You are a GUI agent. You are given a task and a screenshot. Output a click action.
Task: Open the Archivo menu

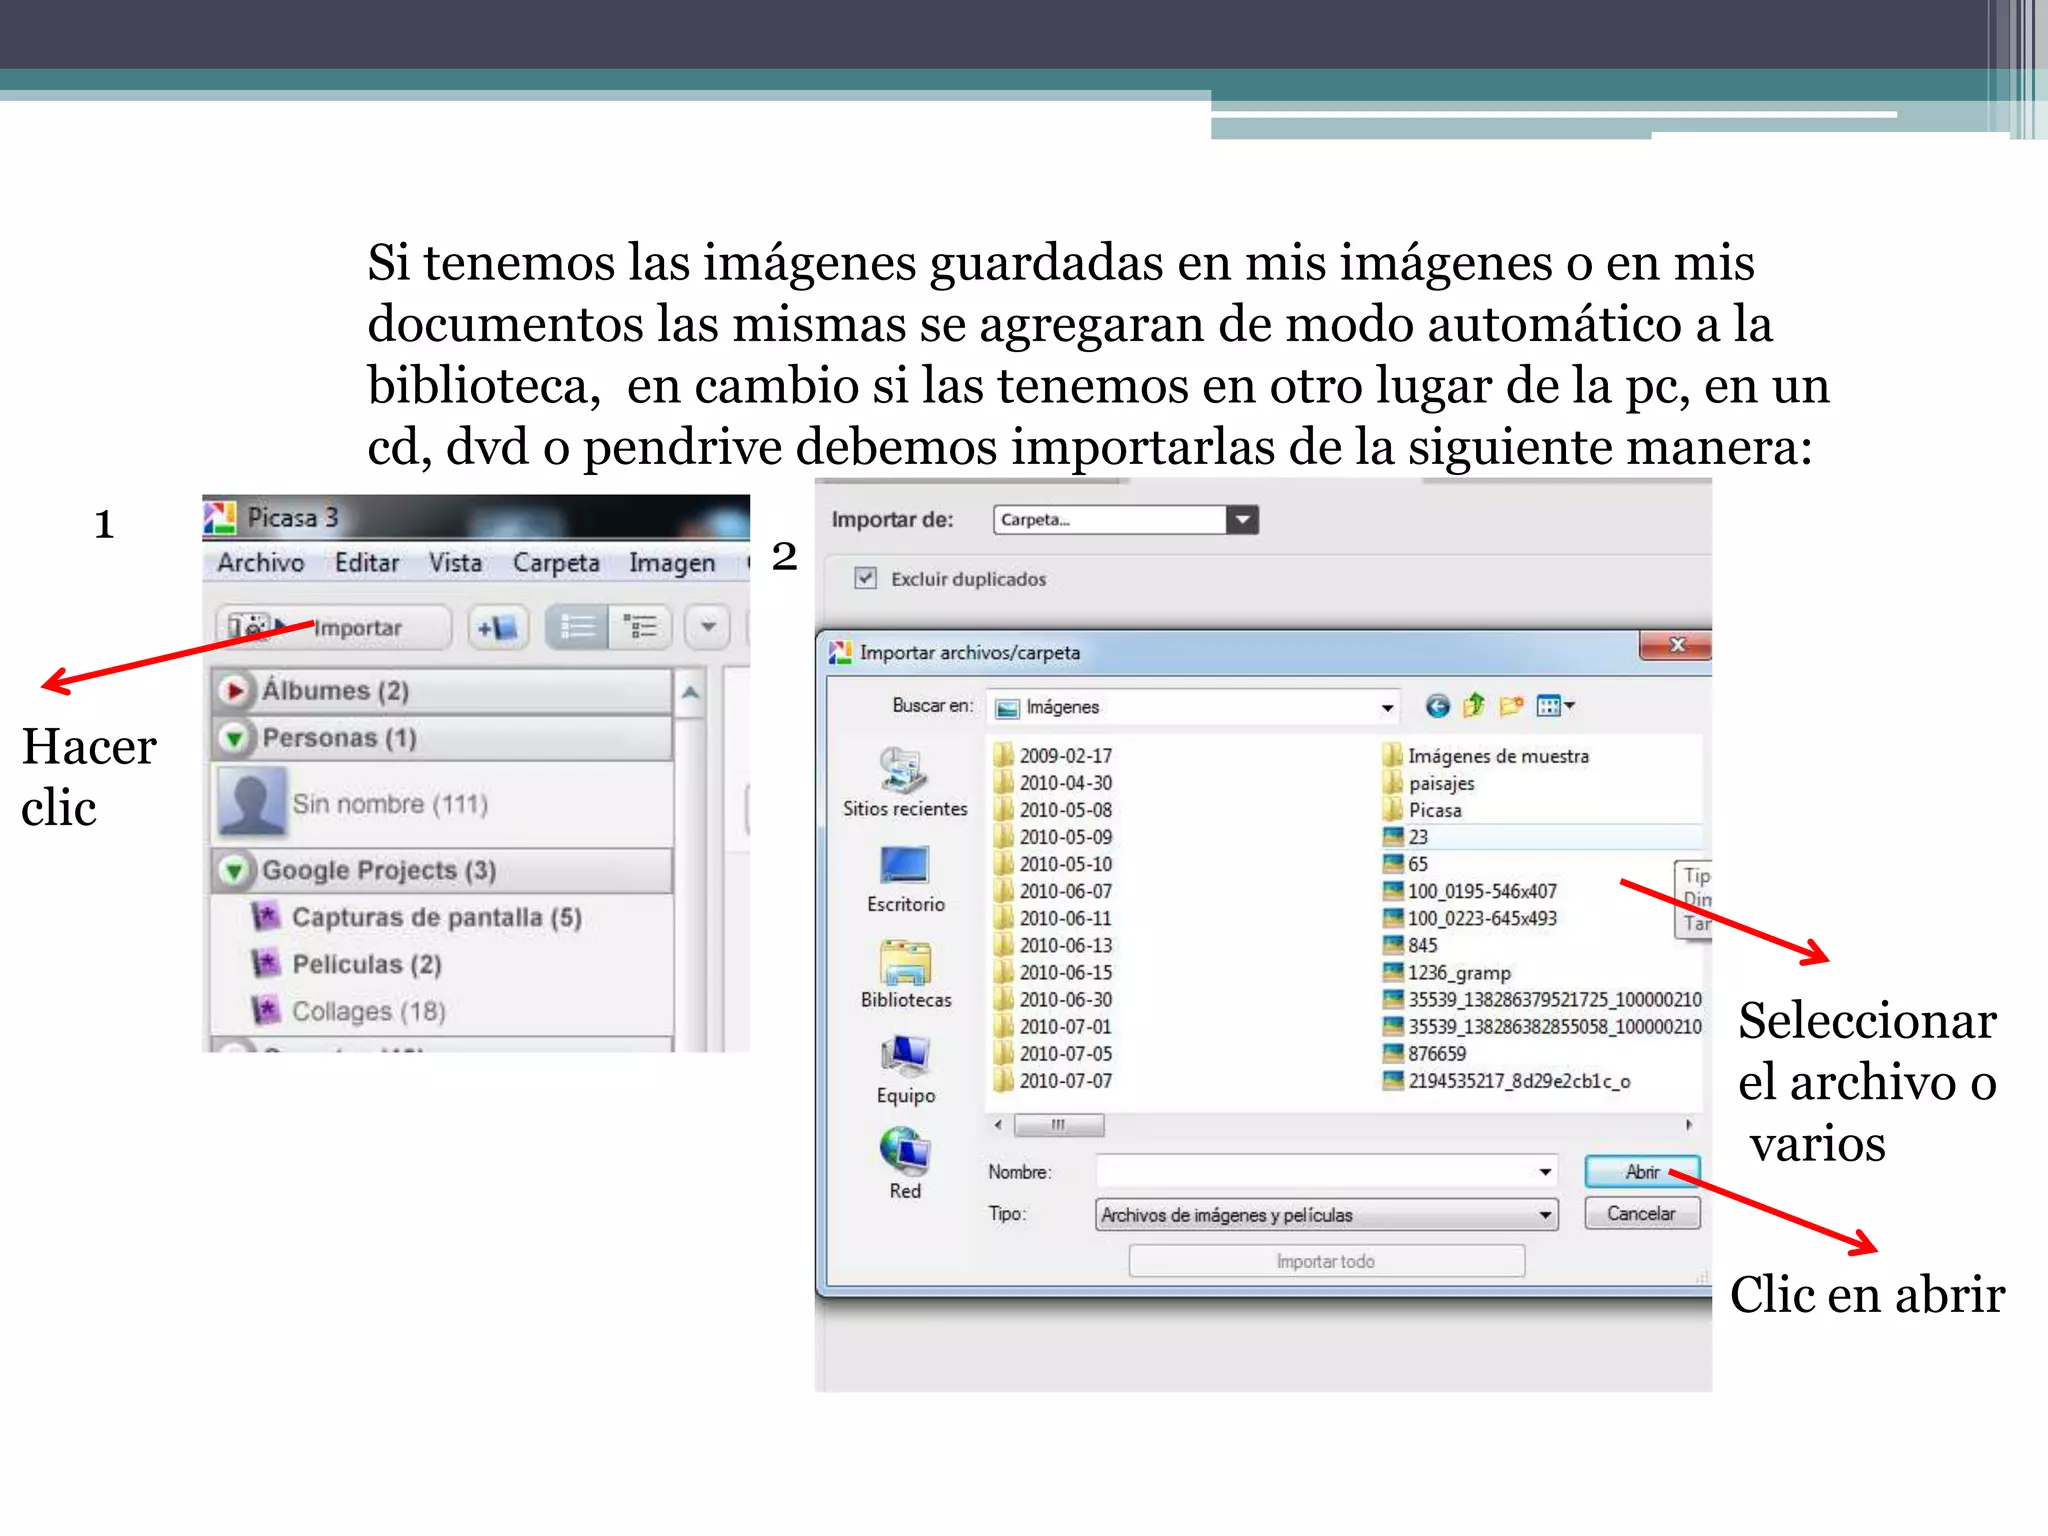260,563
